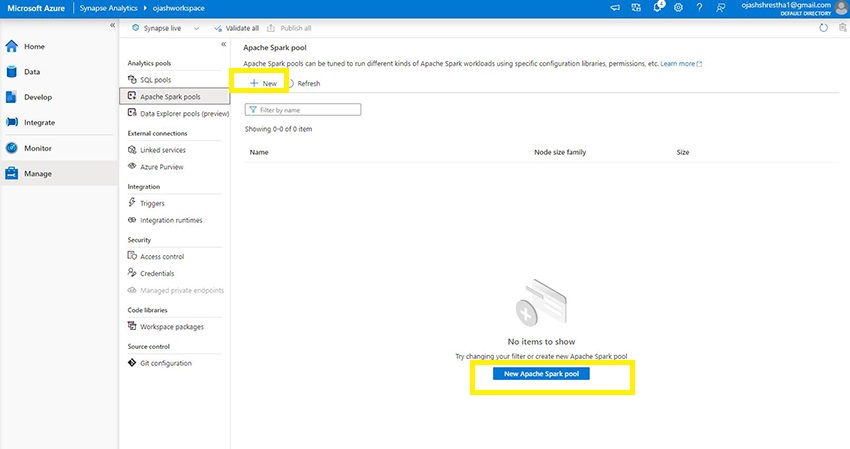Open the Learn more link
This screenshot has height=449, width=850.
pyautogui.click(x=681, y=63)
